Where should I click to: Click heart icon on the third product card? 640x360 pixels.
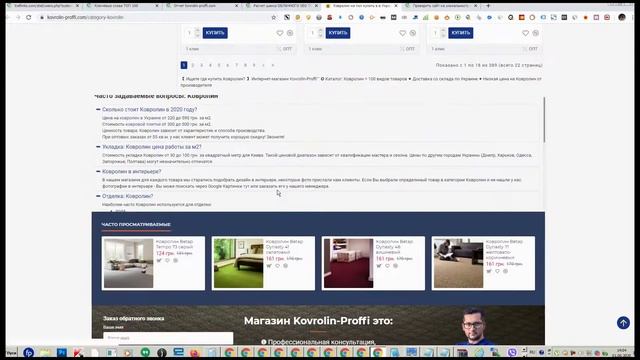pyautogui.click(x=525, y=33)
